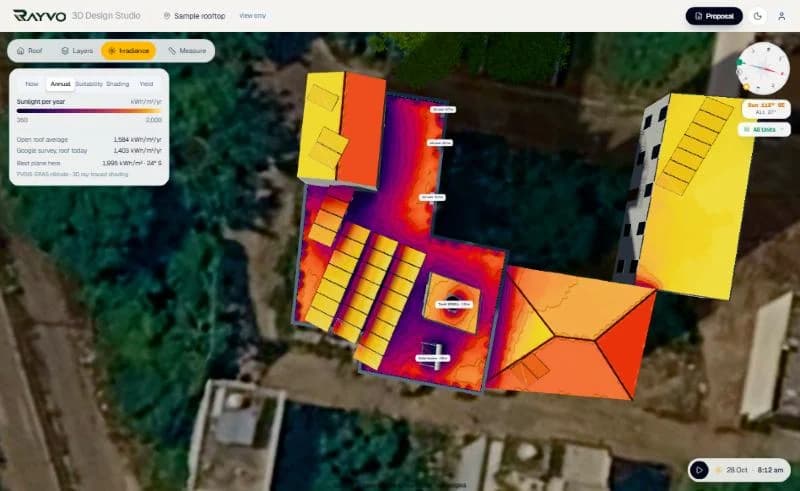
Task: Click the topmost white label on the purple roof
Action: coord(443,109)
